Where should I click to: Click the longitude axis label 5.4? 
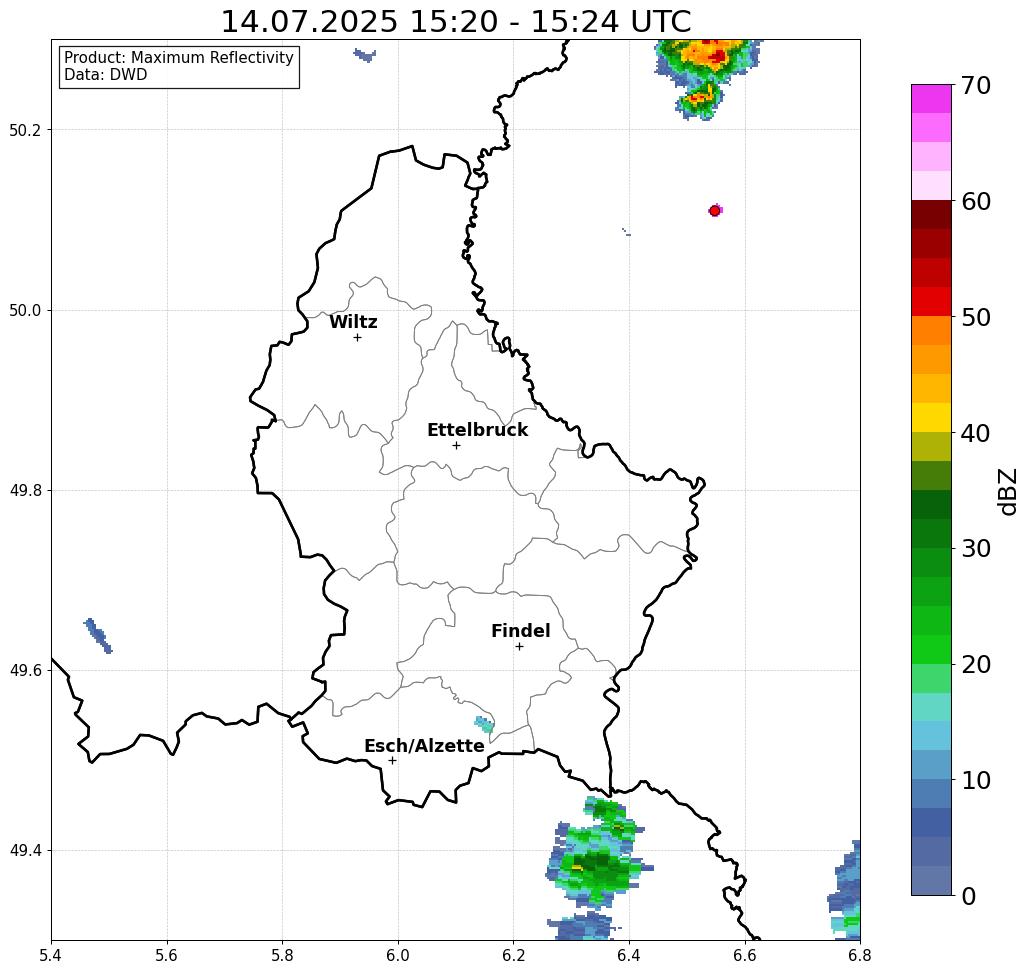pos(51,955)
